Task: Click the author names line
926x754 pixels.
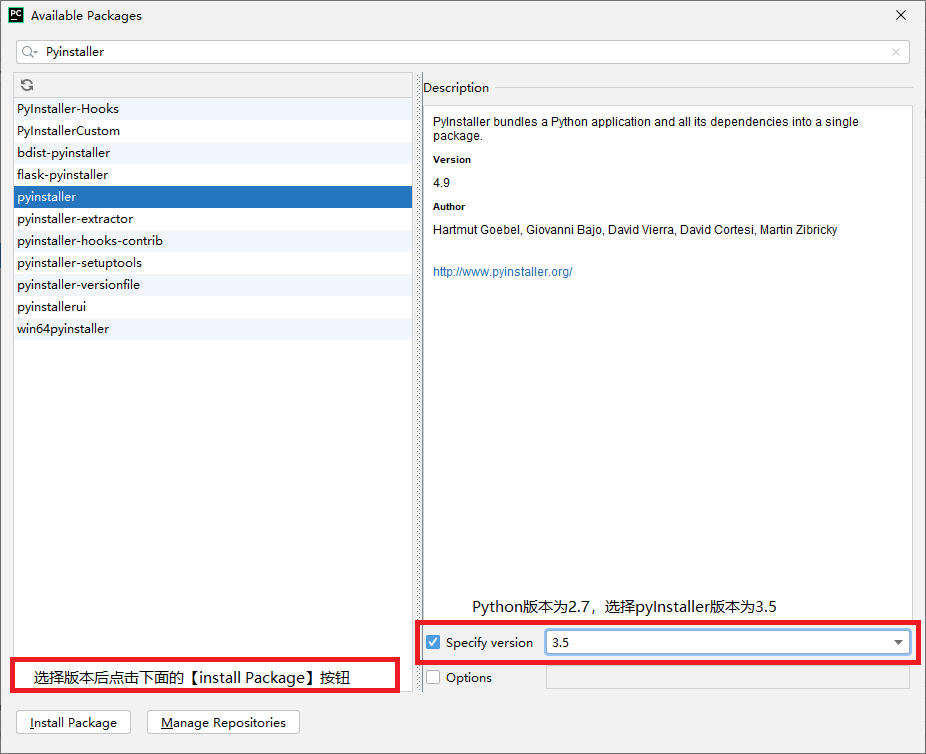Action: (635, 230)
